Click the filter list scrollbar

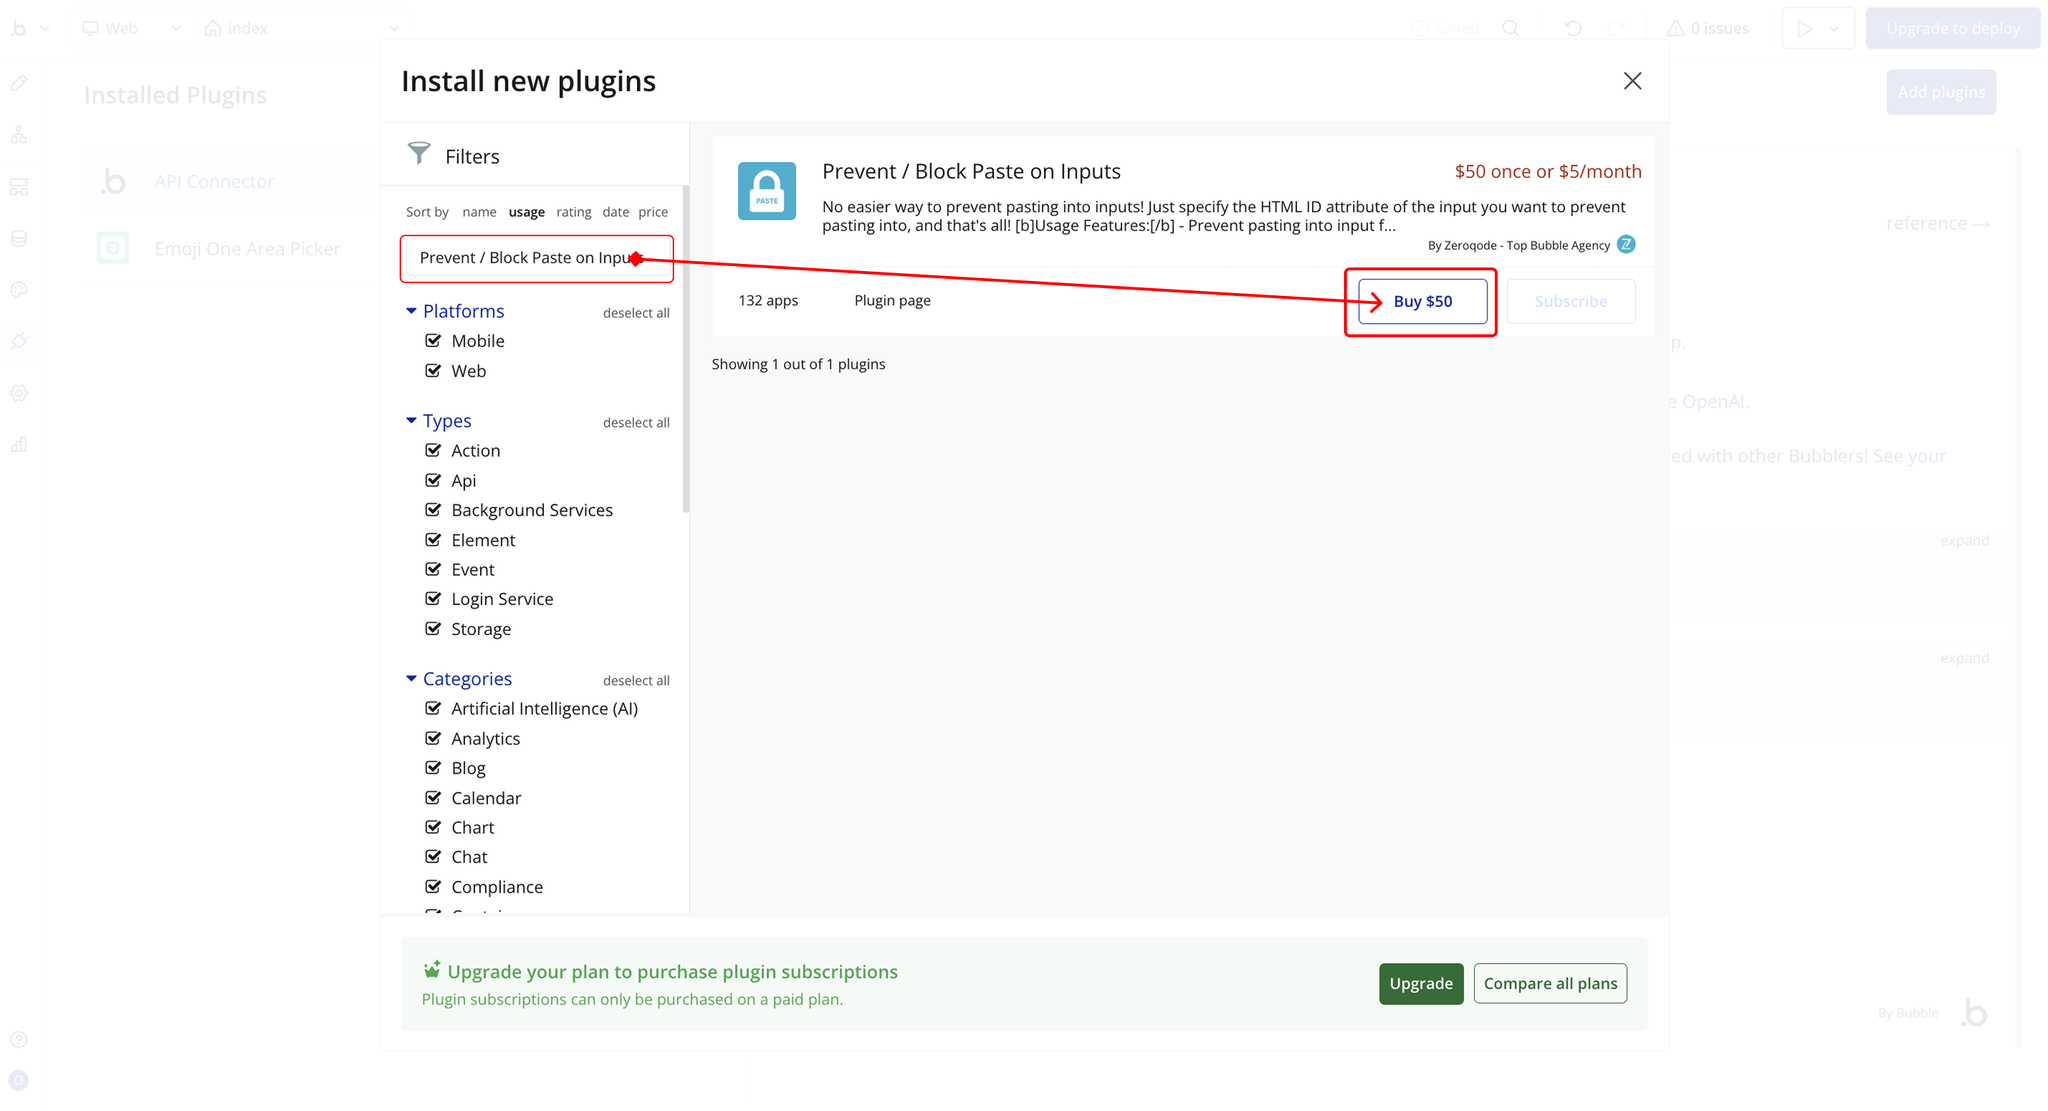(686, 350)
